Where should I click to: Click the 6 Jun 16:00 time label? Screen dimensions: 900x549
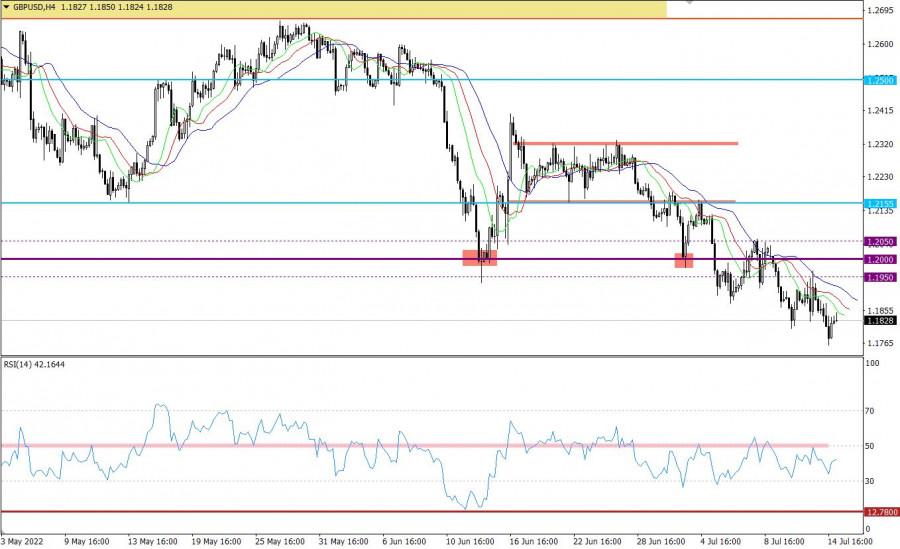pyautogui.click(x=405, y=542)
